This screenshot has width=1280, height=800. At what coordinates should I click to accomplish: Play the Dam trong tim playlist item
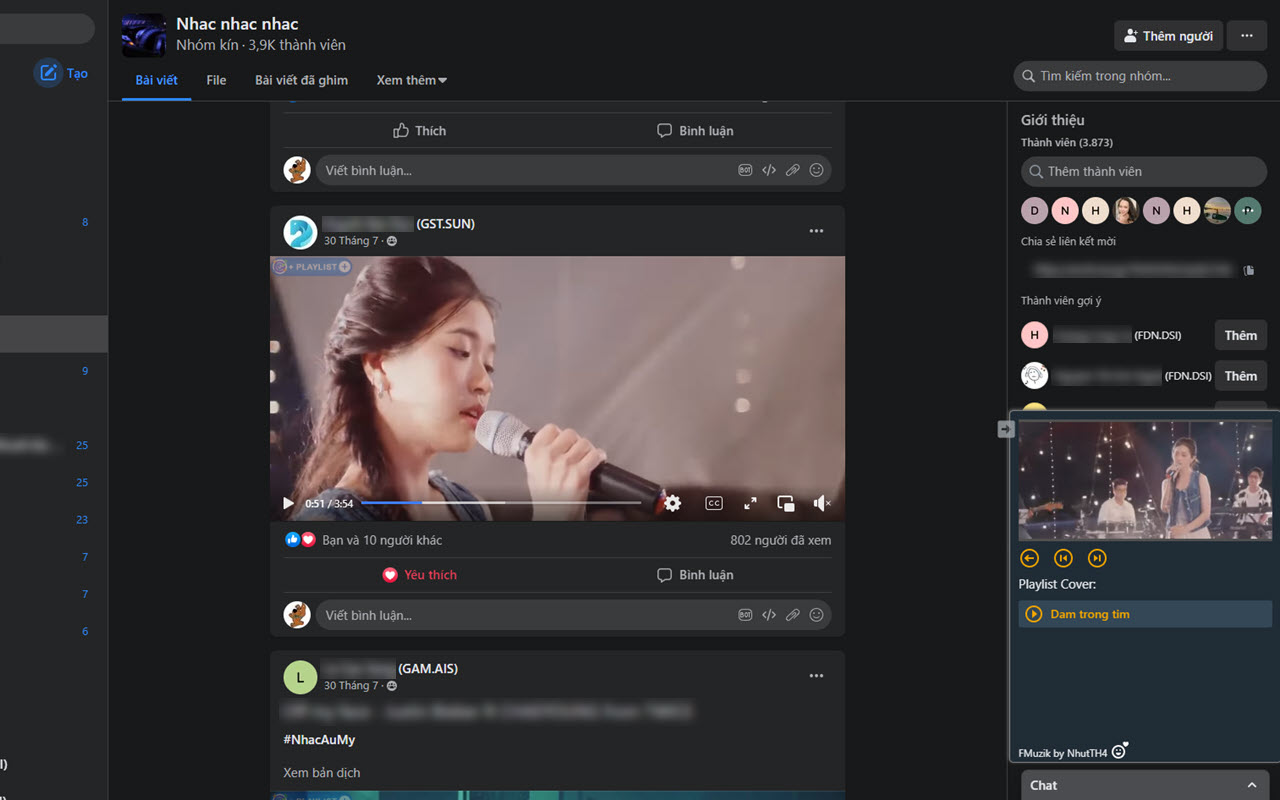pos(1090,614)
